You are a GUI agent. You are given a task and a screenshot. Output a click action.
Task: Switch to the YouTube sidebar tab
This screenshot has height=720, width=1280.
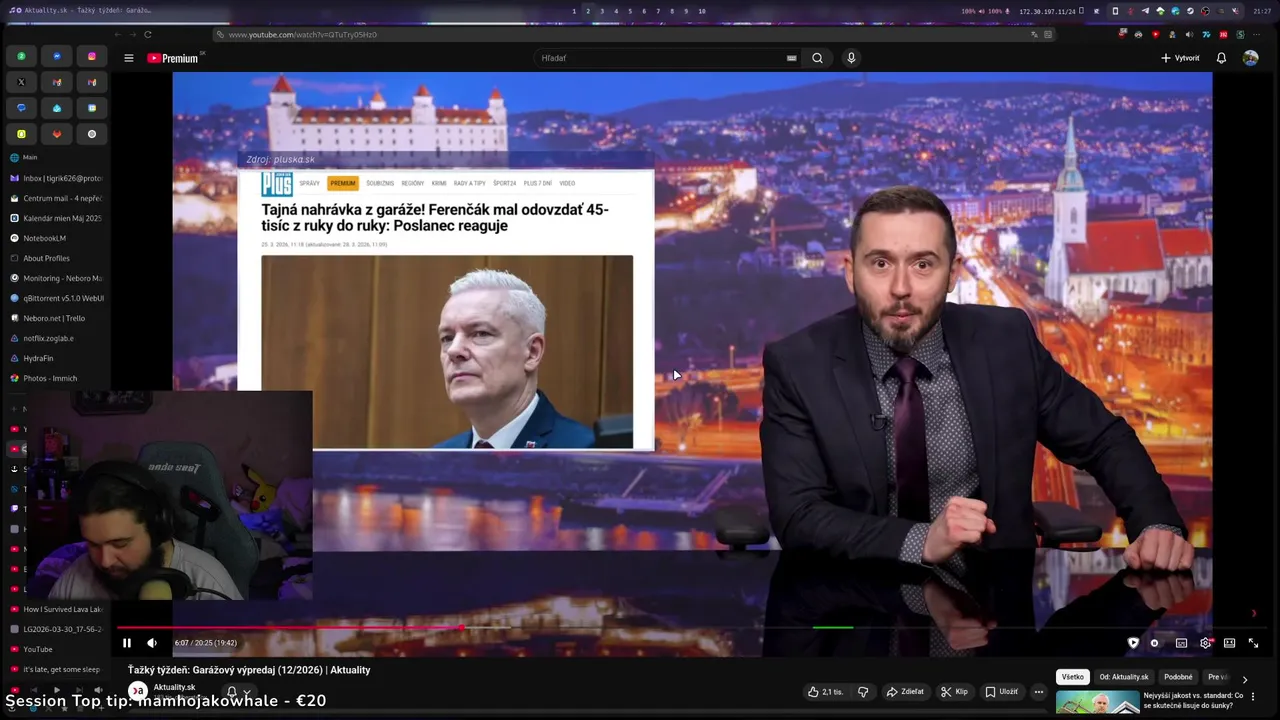tap(57, 649)
